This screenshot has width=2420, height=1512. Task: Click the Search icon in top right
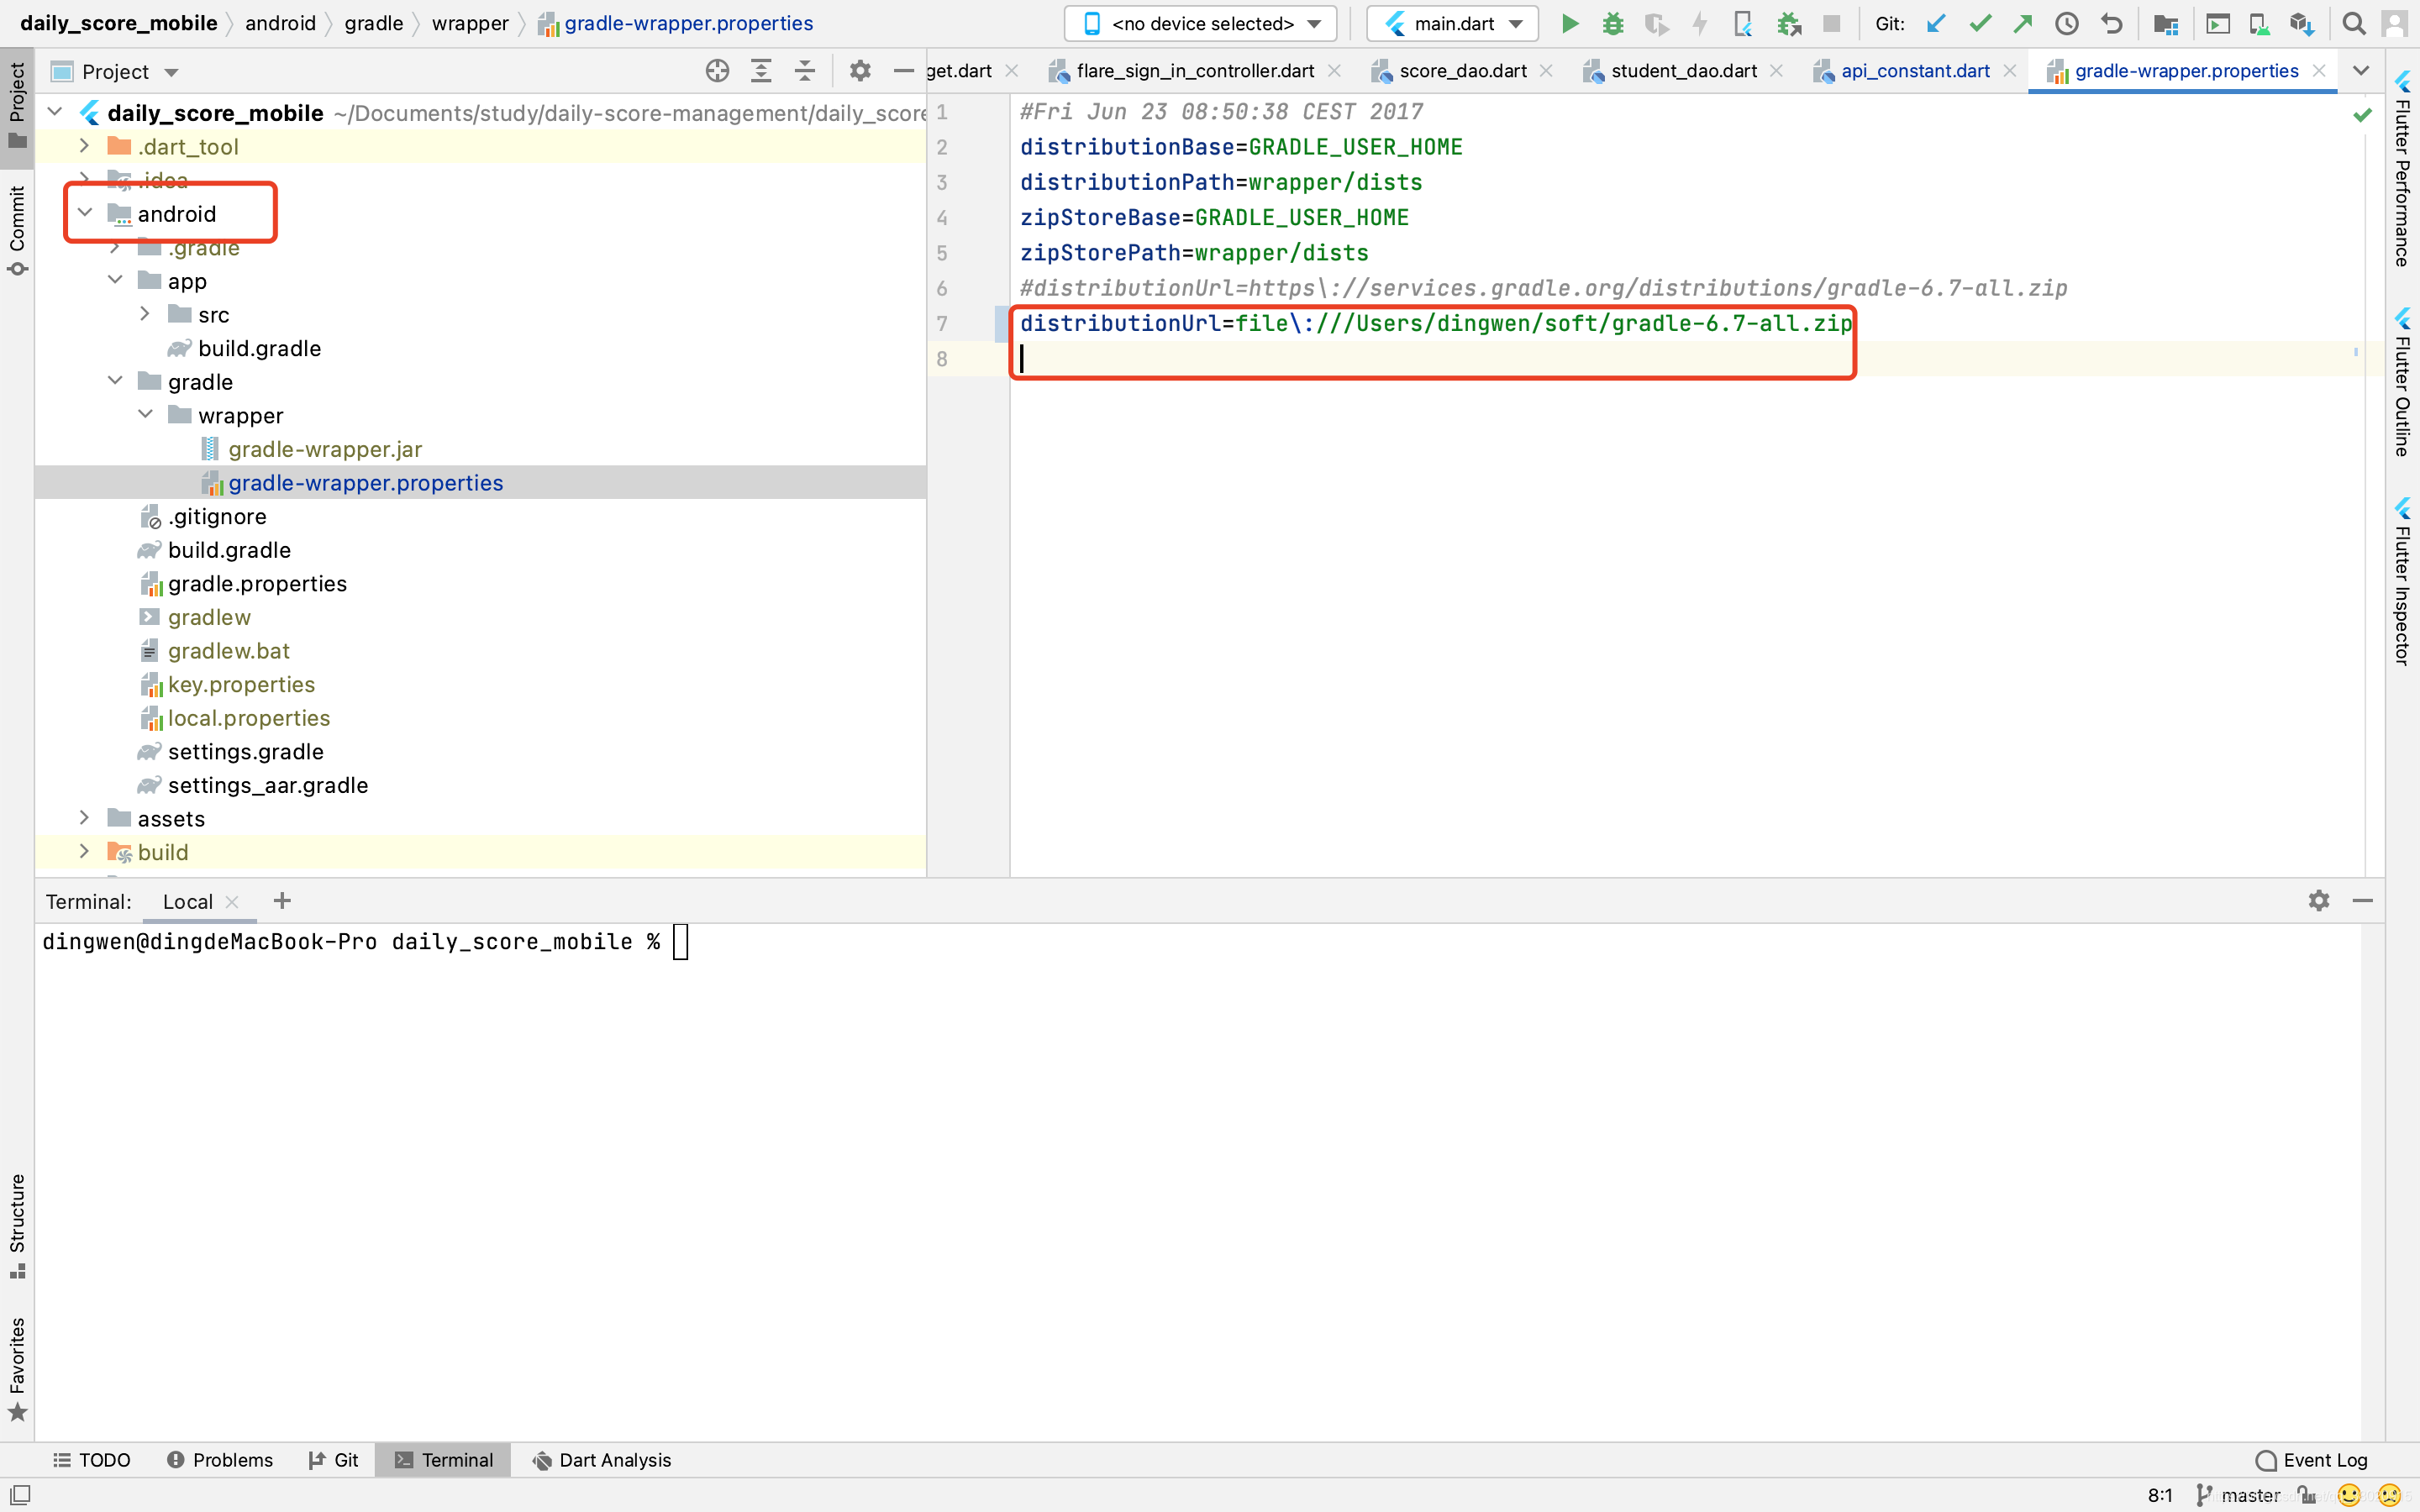[x=2352, y=23]
